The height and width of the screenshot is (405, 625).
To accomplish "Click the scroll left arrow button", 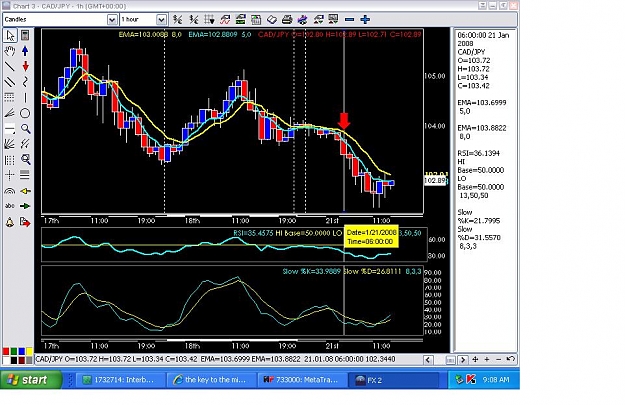I will click(x=428, y=360).
